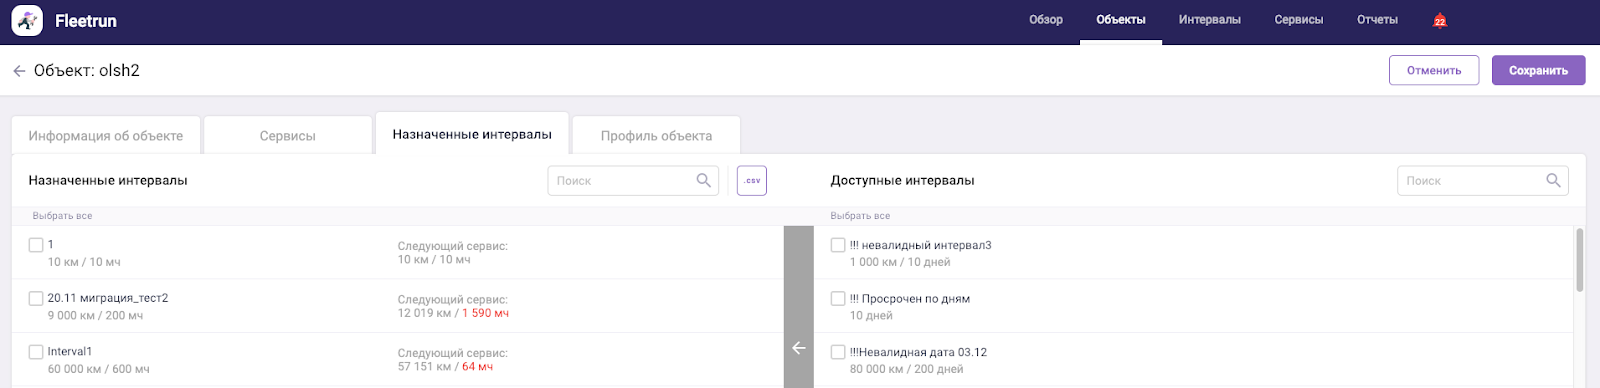The width and height of the screenshot is (1600, 388).
Task: Tick checkbox for 20.11 миграция_тест2
Action: coord(36,298)
